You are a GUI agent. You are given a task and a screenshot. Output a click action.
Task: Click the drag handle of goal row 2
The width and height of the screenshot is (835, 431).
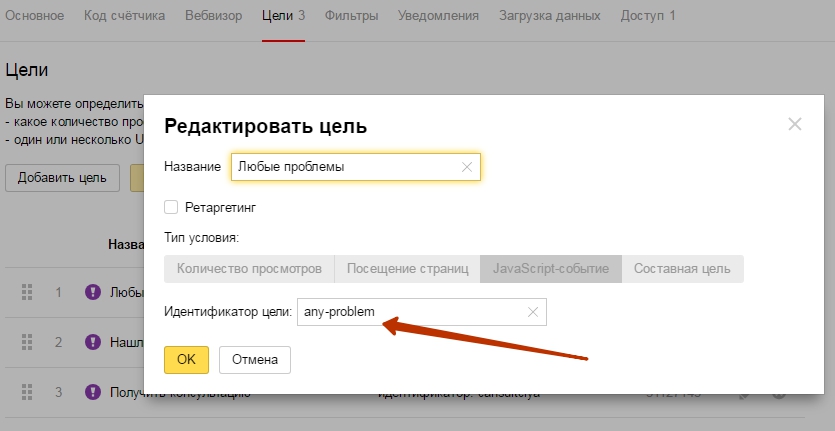tap(27, 342)
